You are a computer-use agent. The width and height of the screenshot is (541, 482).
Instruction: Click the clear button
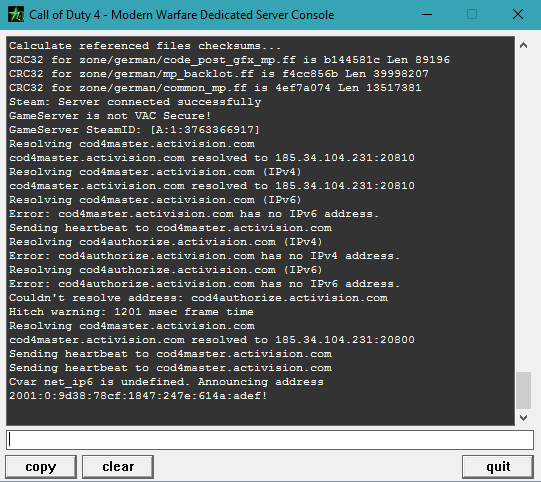coord(118,467)
